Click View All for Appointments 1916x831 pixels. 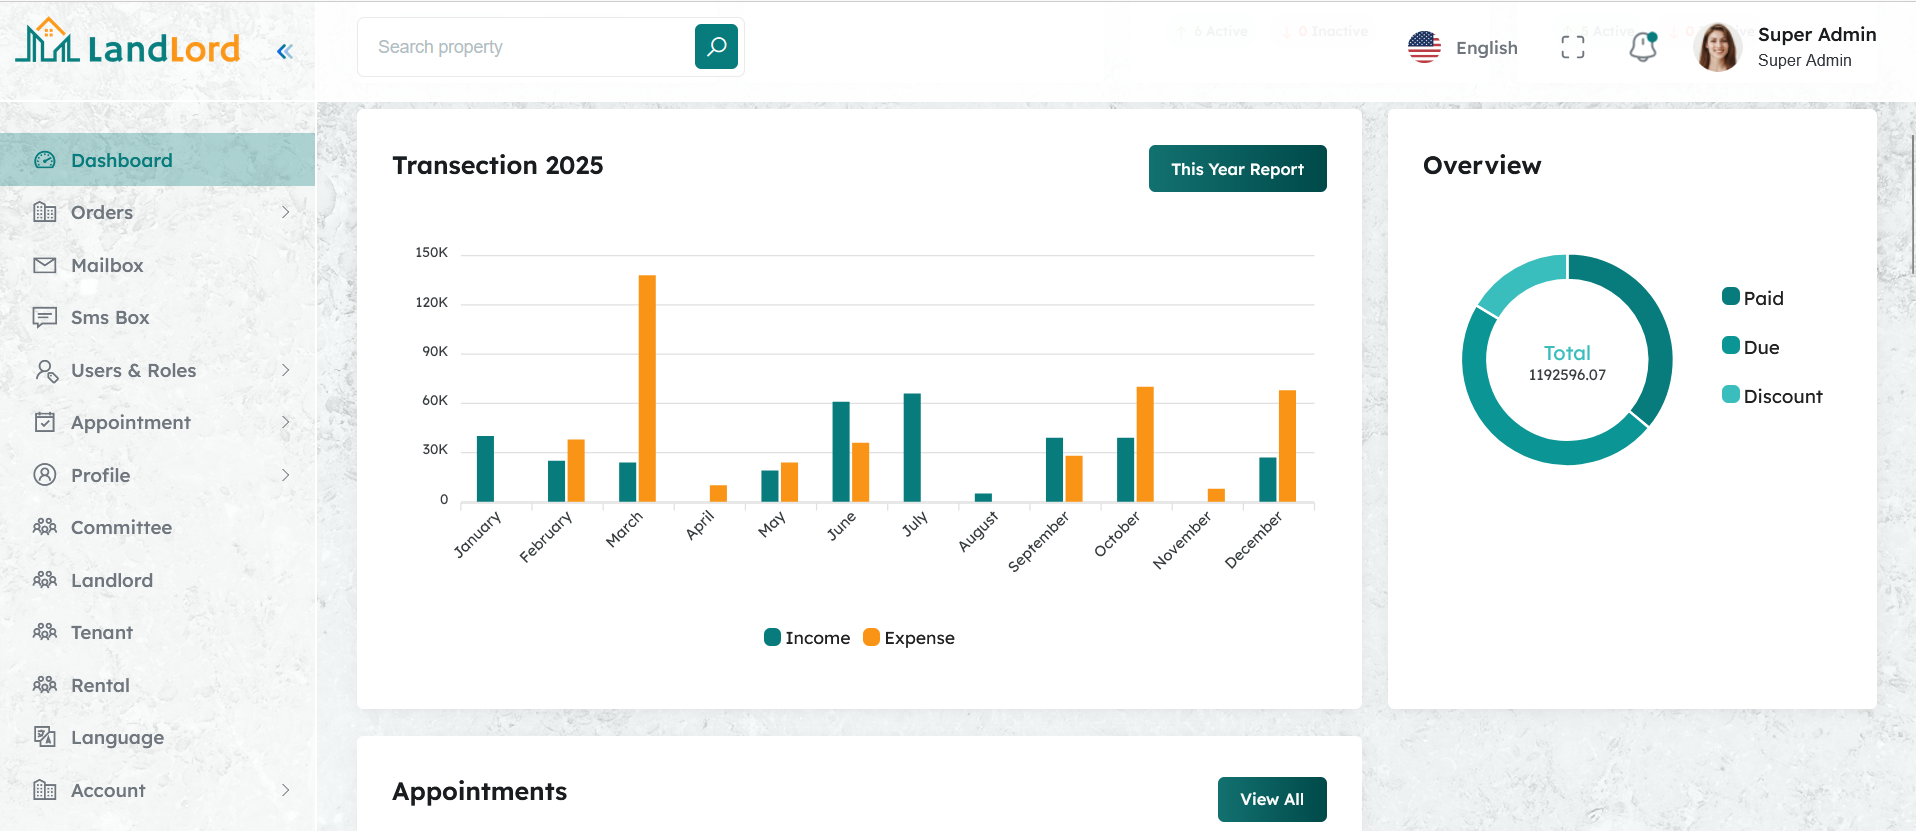pos(1271,799)
